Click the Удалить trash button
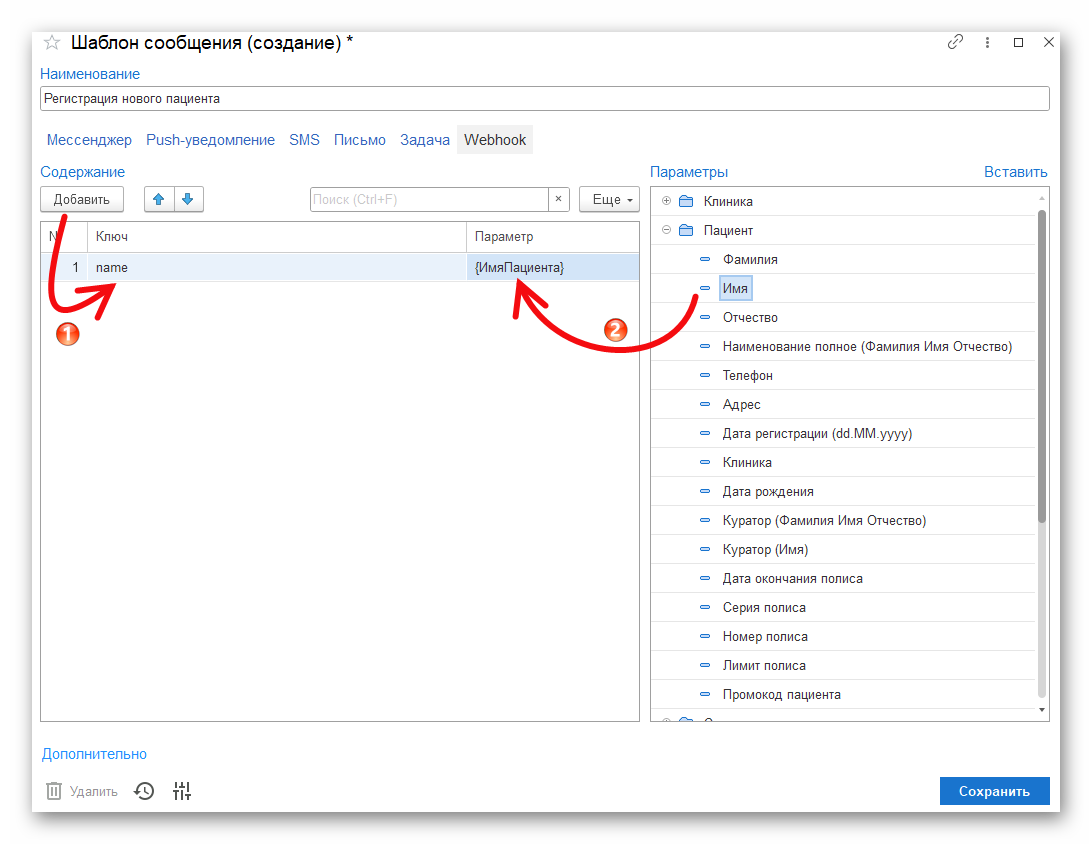Image resolution: width=1092 pixels, height=844 pixels. tap(82, 791)
